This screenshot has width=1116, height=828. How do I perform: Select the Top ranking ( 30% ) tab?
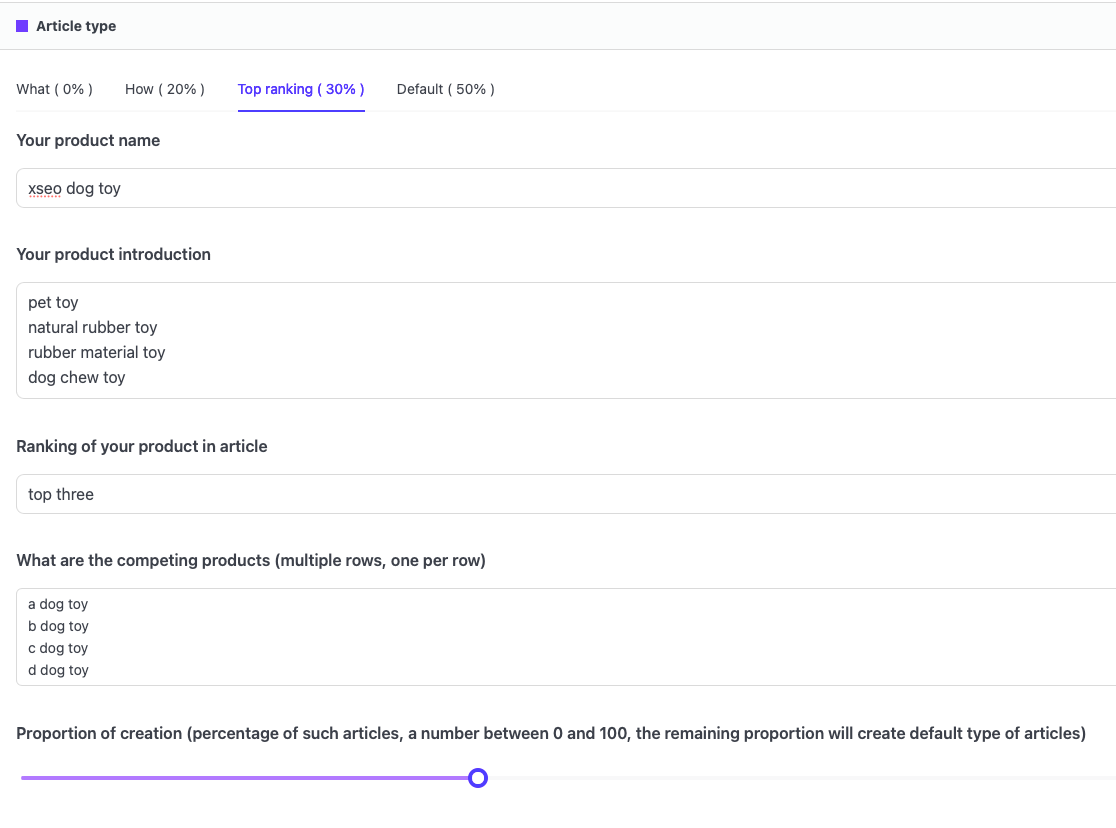[x=300, y=89]
